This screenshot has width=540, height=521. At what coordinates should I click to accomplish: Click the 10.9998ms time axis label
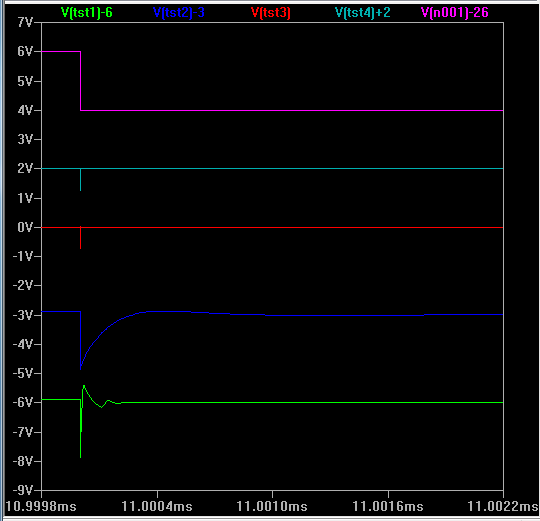pyautogui.click(x=41, y=506)
